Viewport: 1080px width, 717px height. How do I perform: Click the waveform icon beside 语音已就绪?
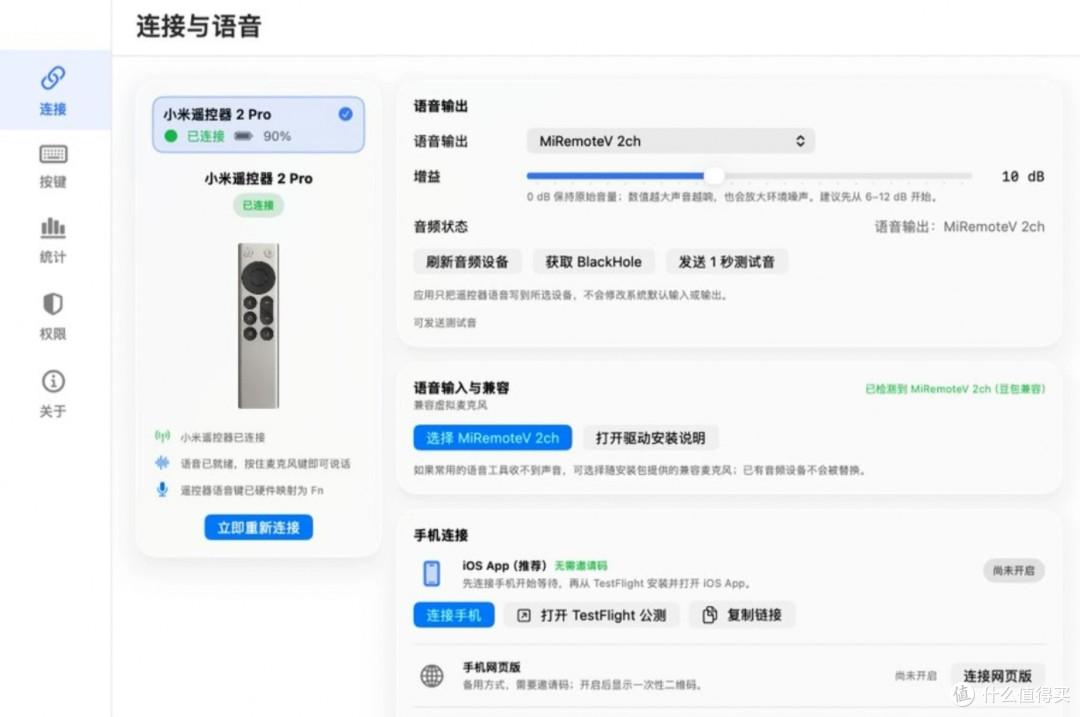tap(163, 463)
